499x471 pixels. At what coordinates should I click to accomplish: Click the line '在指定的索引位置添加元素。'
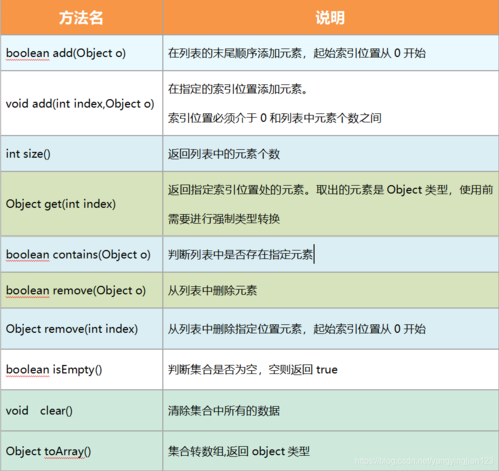click(237, 89)
